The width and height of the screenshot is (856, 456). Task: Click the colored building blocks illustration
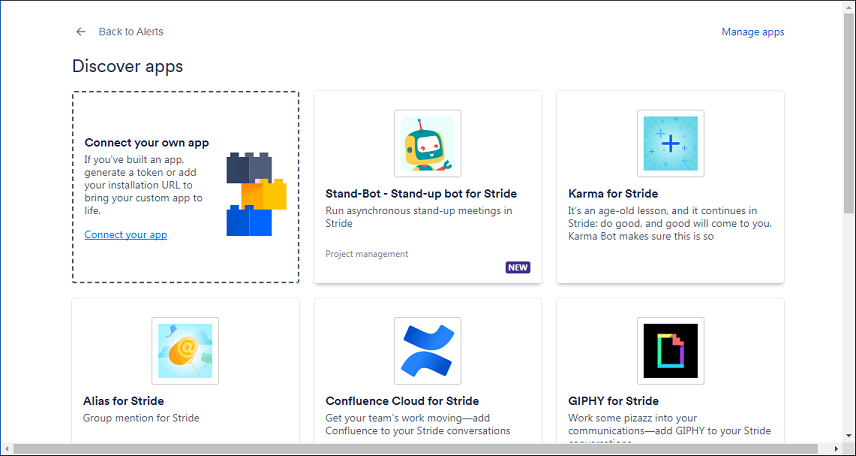257,194
